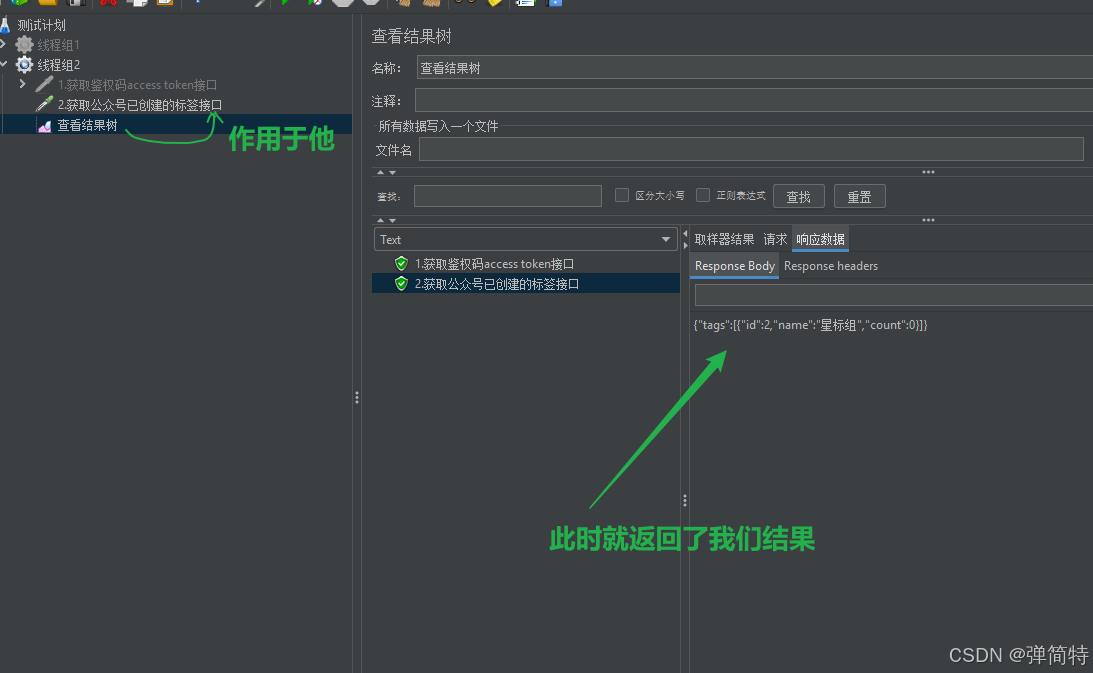Image resolution: width=1093 pixels, height=673 pixels.
Task: Start the test with the green play icon
Action: pos(285,5)
